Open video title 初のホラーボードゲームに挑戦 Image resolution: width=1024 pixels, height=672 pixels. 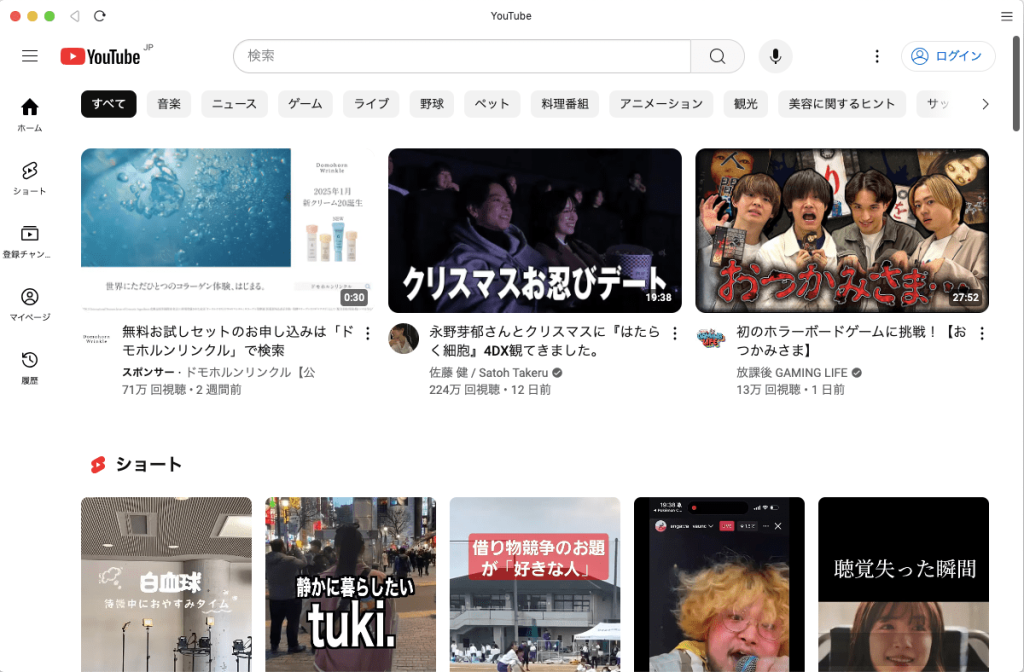tap(852, 341)
